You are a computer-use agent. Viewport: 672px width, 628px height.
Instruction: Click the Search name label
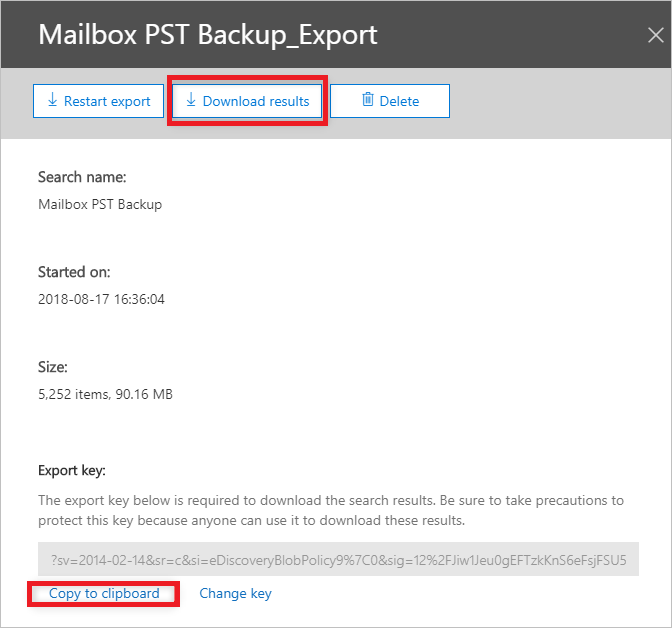pos(82,177)
